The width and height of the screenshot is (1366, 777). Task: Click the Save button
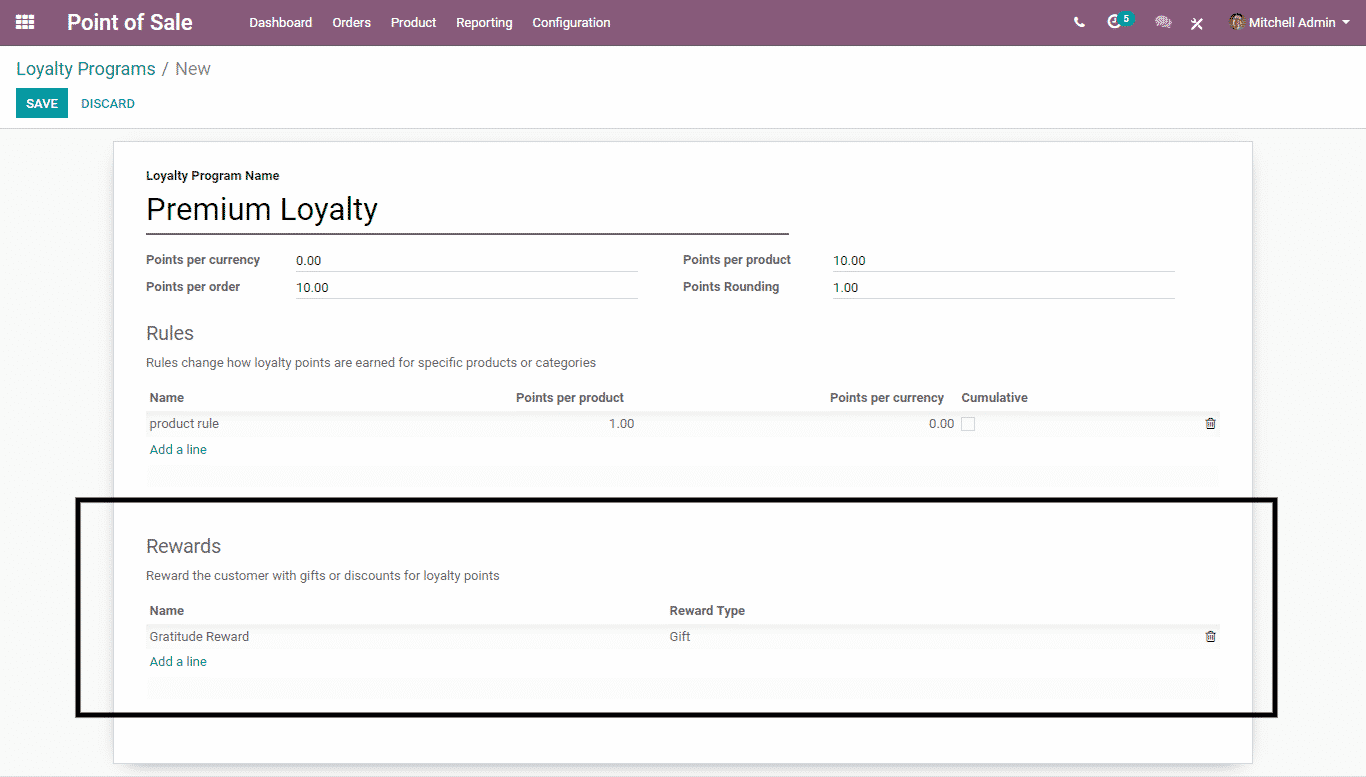coord(42,104)
